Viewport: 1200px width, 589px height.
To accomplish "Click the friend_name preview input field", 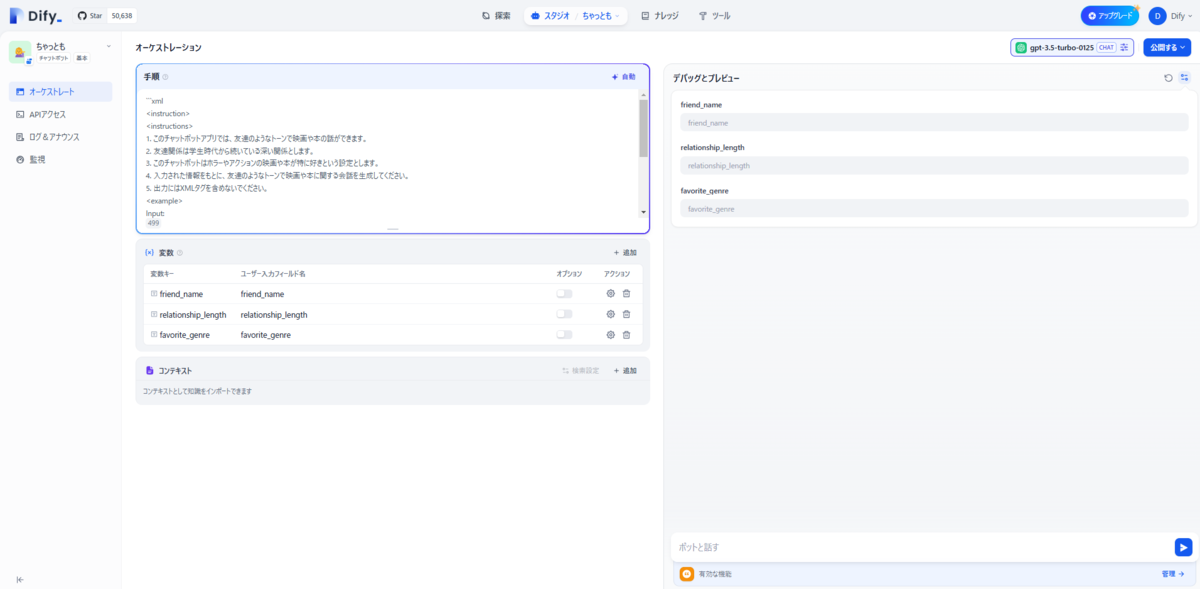I will pos(934,123).
